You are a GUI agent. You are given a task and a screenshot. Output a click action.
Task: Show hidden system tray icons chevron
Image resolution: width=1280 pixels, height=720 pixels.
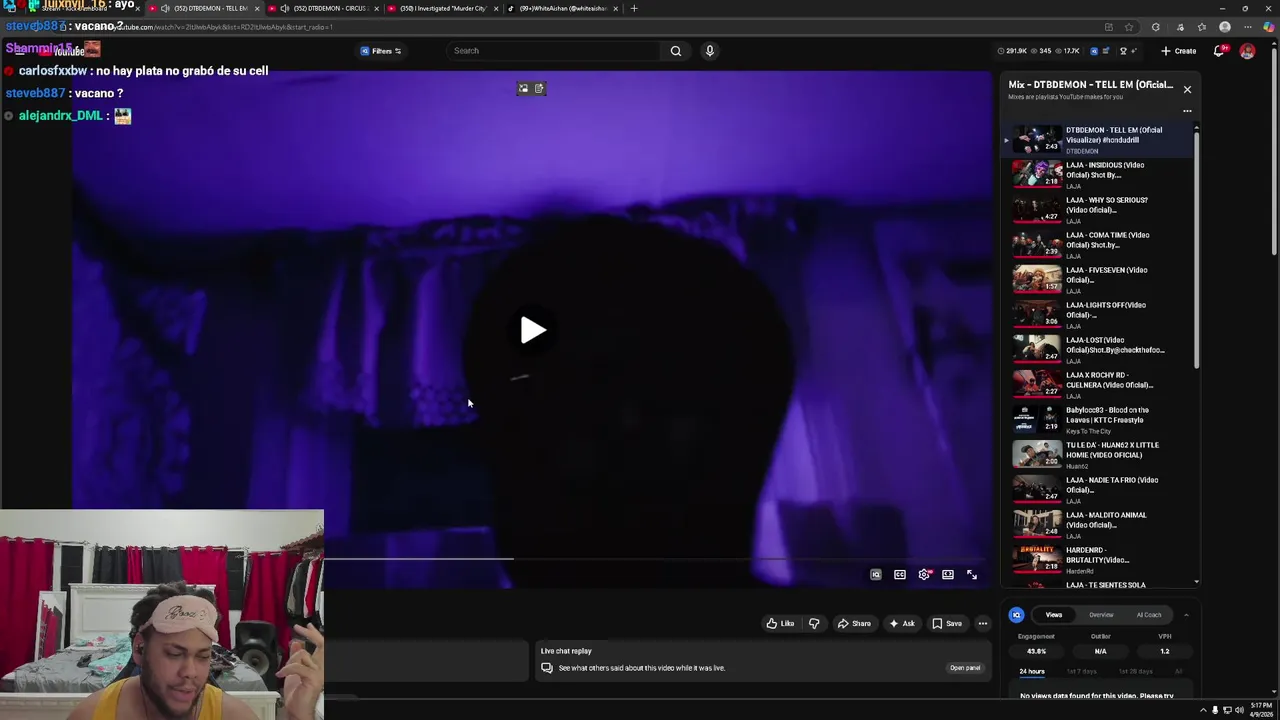(x=1203, y=710)
